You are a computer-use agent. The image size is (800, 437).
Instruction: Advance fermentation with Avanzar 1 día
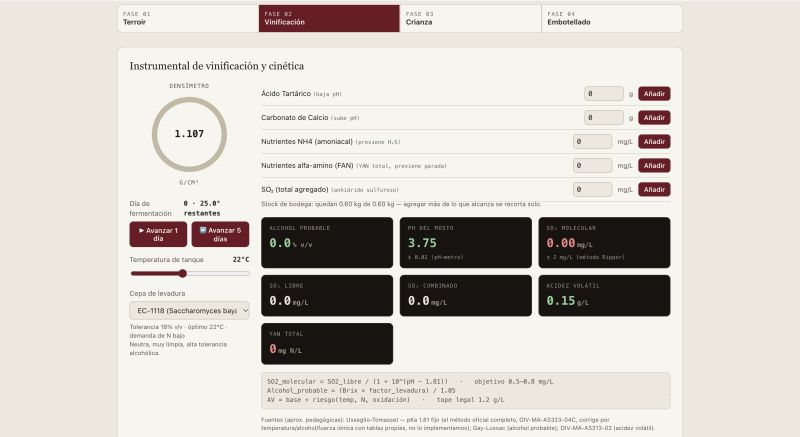click(x=158, y=235)
